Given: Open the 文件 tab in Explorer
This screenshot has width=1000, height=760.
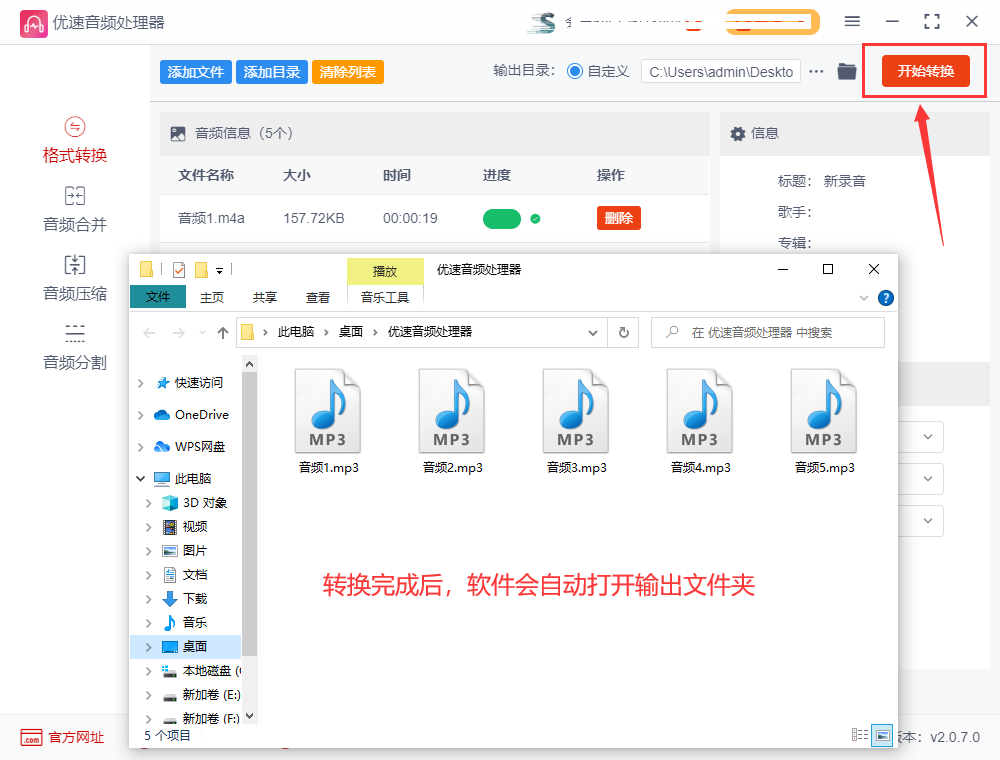Looking at the screenshot, I should pos(158,297).
